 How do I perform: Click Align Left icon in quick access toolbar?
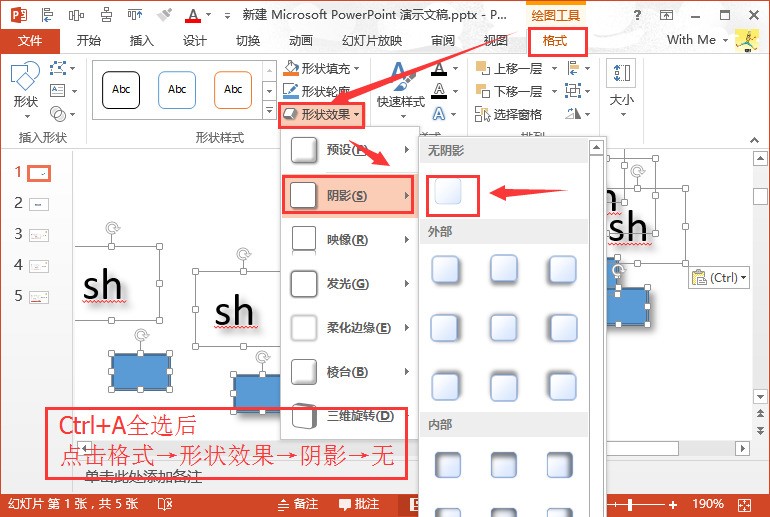pyautogui.click(x=48, y=15)
